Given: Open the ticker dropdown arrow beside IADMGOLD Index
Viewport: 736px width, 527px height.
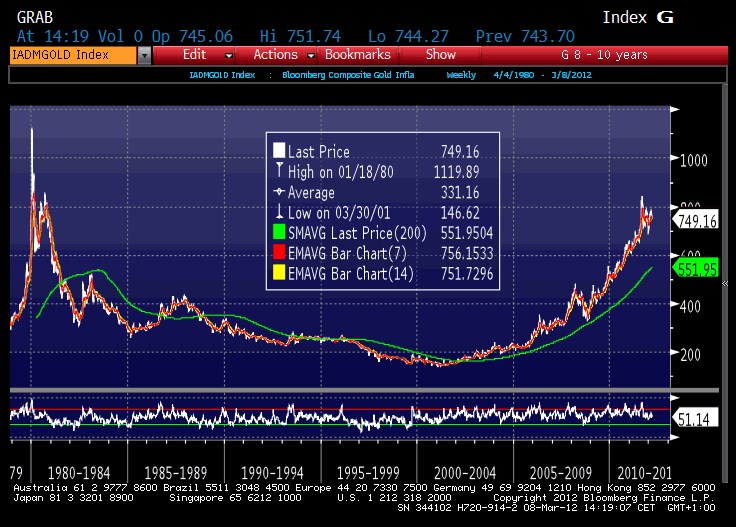Looking at the screenshot, I should 145,55.
